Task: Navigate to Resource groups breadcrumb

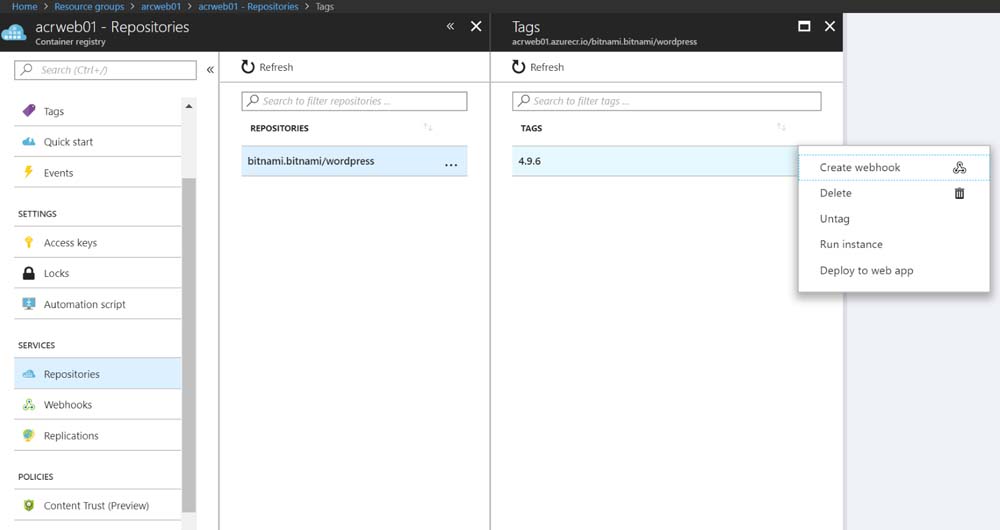Action: pos(89,7)
